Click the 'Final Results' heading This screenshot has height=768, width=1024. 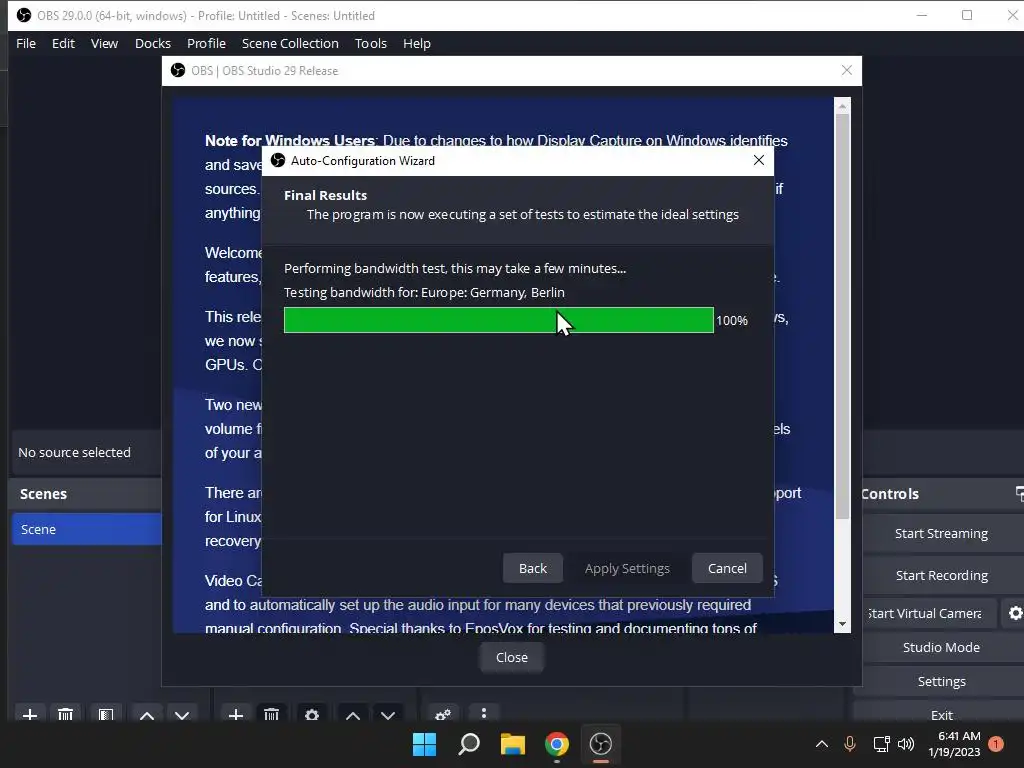point(325,195)
